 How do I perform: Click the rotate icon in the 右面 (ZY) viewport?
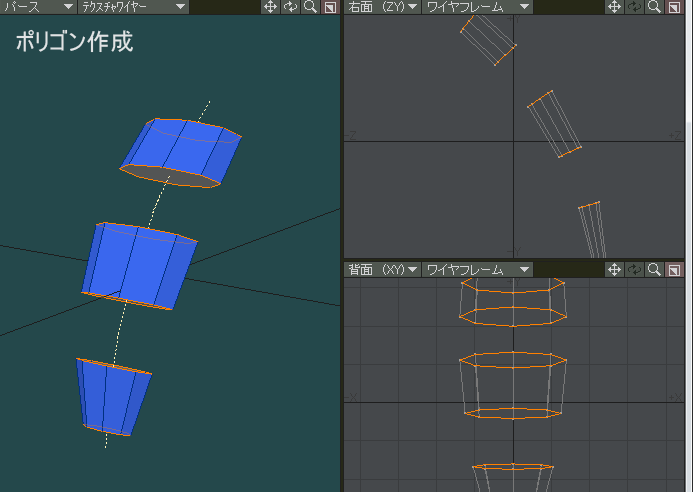coord(634,7)
